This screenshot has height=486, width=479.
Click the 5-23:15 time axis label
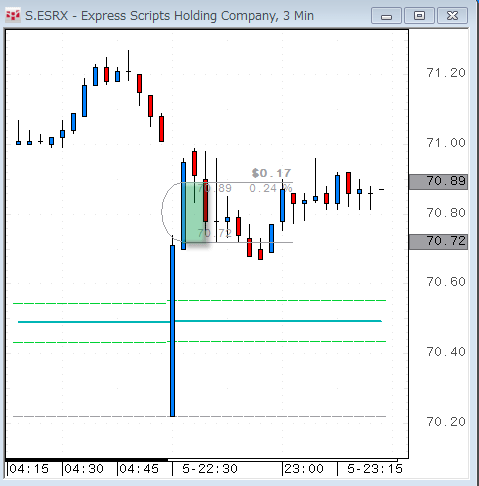(x=375, y=469)
